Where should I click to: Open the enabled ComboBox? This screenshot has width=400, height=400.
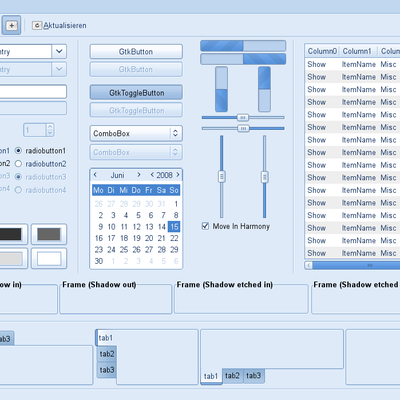[136, 133]
